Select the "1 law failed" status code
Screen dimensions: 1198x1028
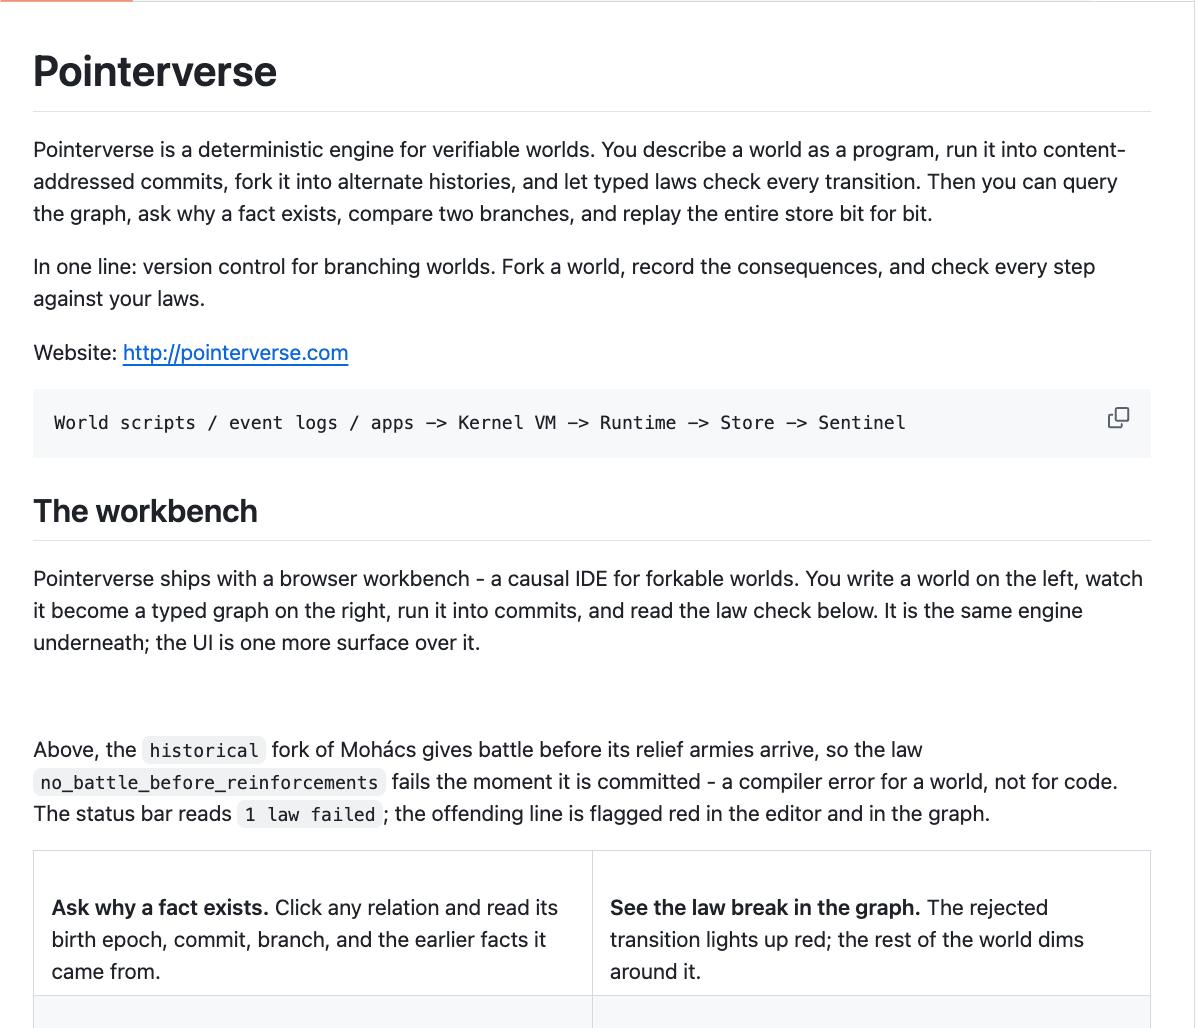point(309,814)
